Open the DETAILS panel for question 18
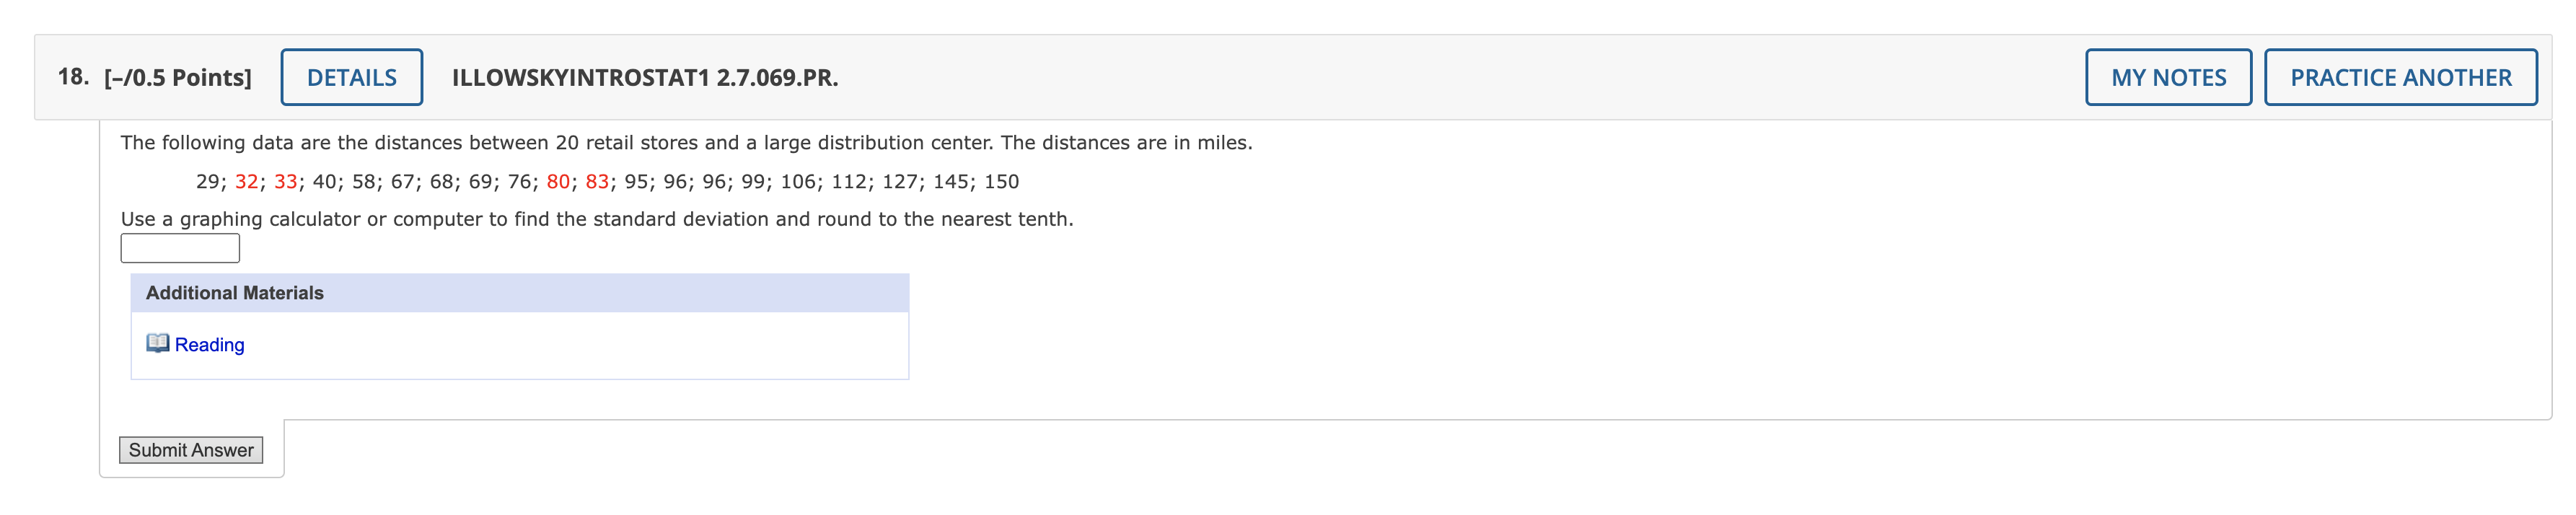Viewport: 2576px width, 515px height. point(351,77)
